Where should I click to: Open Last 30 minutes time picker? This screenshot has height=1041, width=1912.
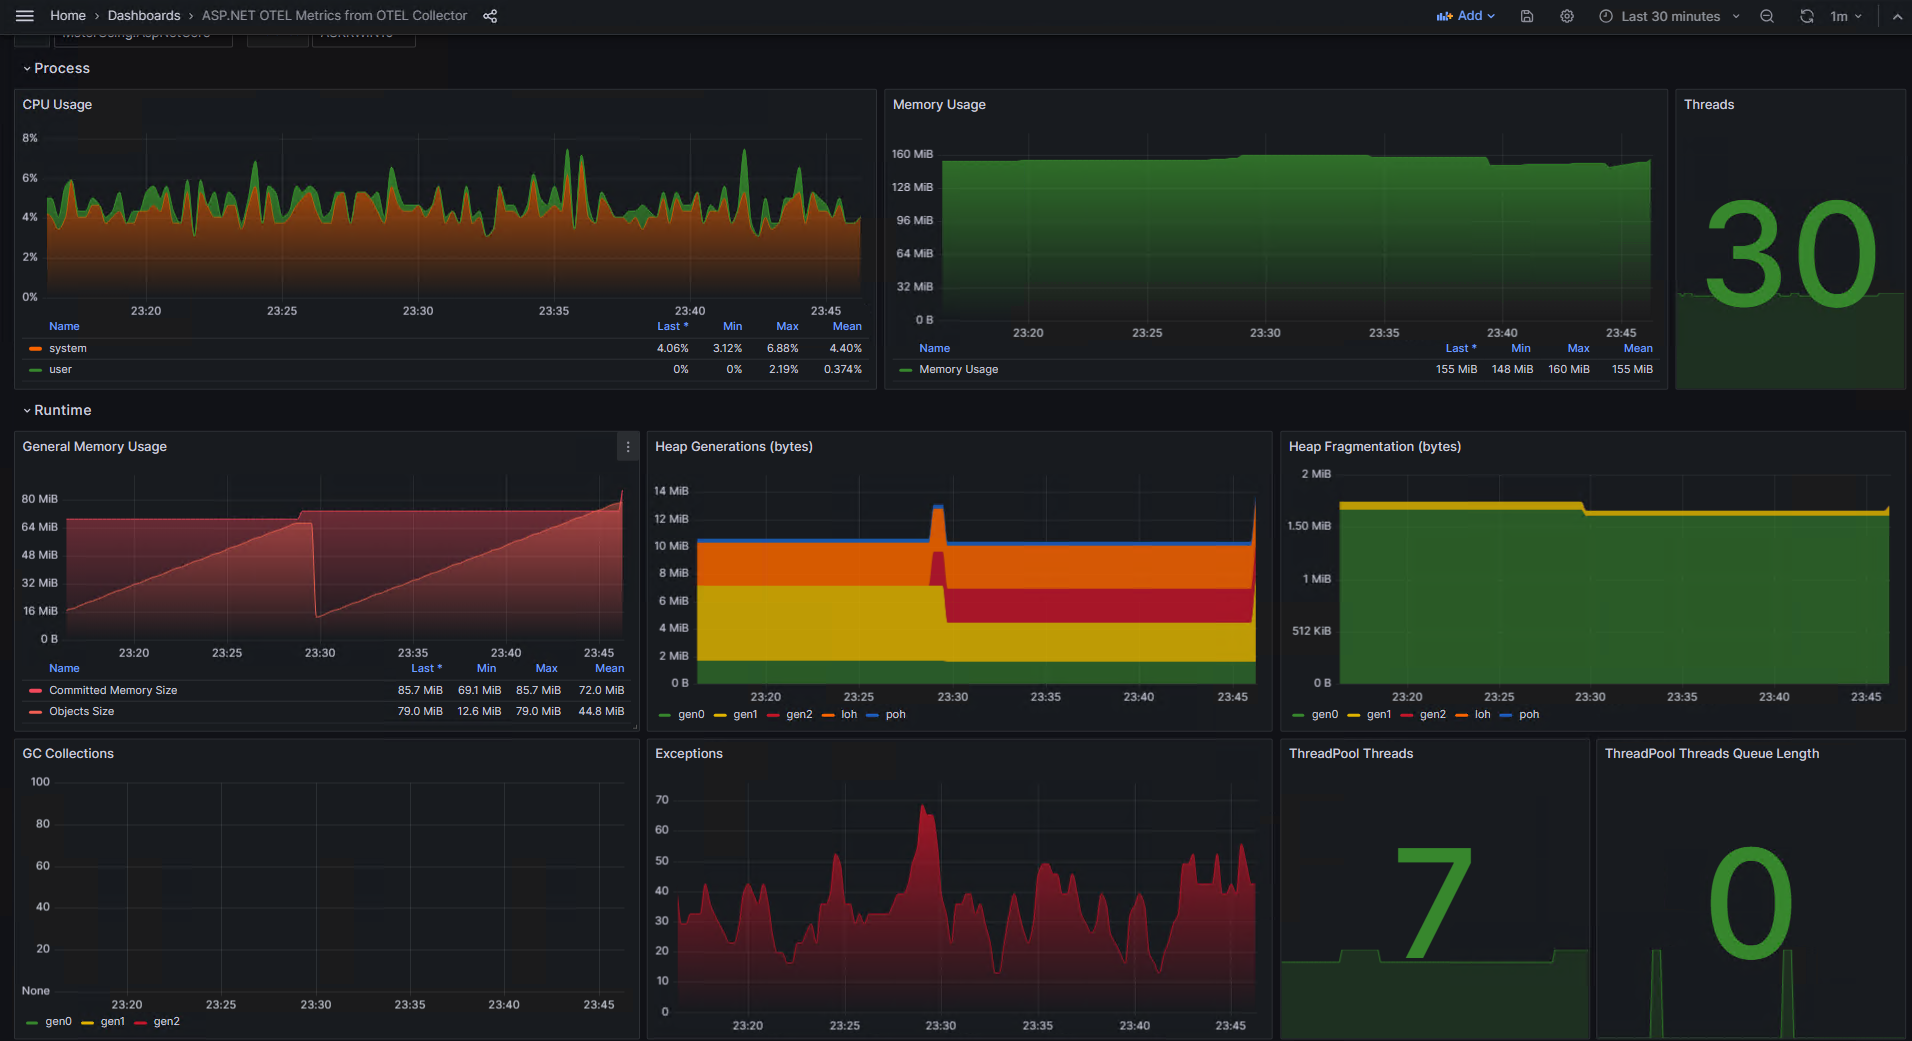[1670, 16]
